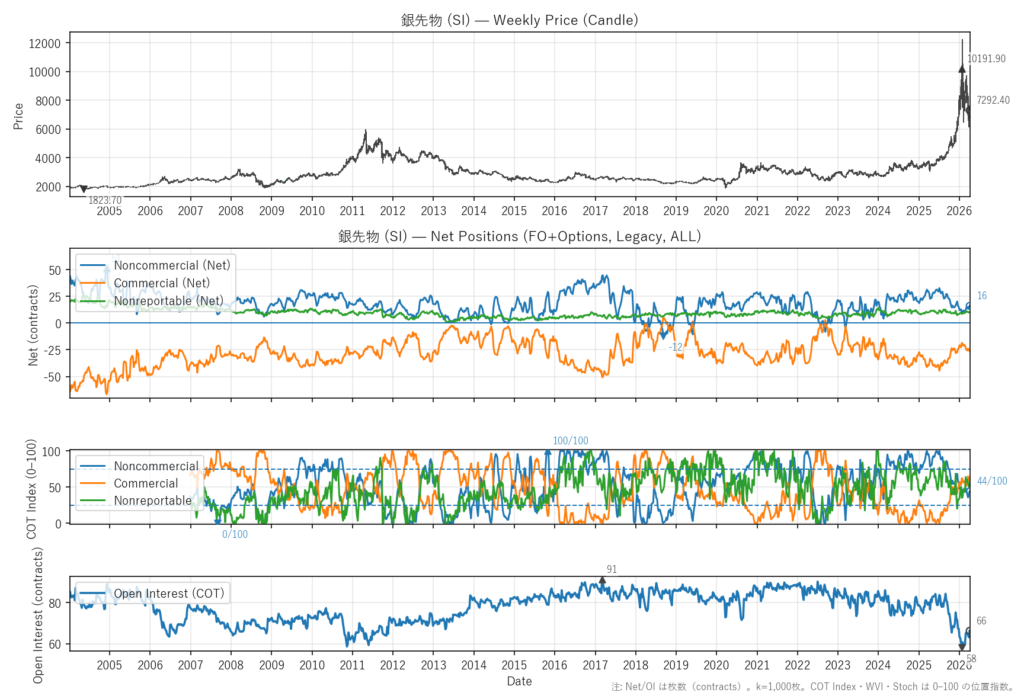Viewport: 1024px width, 699px height.
Task: Click the 7292.40 latest price label
Action: tap(992, 100)
